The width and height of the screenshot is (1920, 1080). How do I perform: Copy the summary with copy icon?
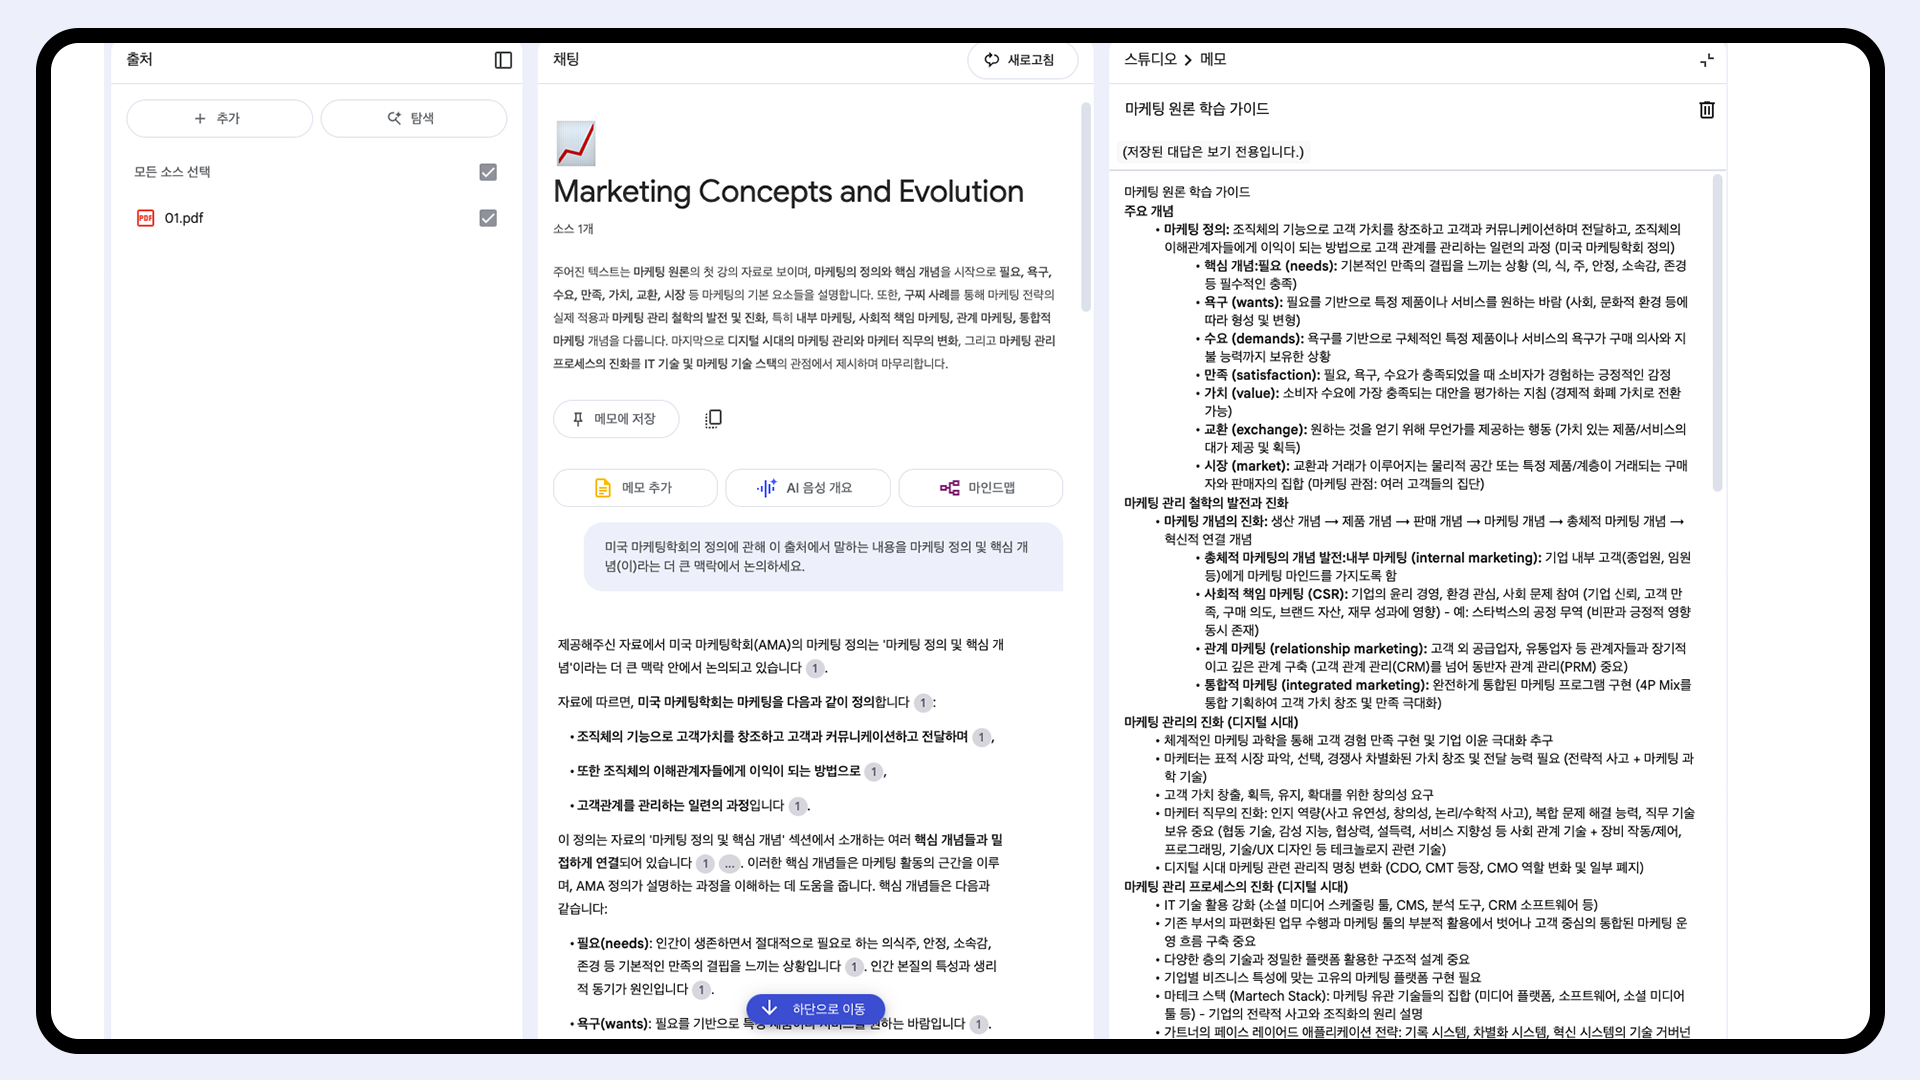713,419
